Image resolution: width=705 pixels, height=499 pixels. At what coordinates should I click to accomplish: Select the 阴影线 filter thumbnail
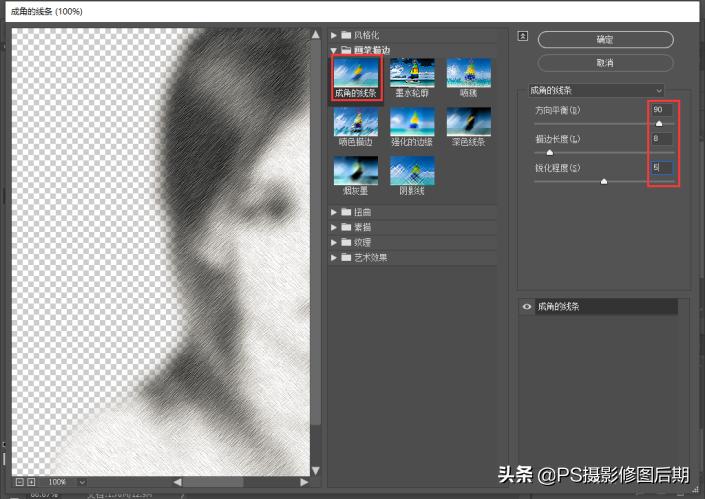pos(412,170)
